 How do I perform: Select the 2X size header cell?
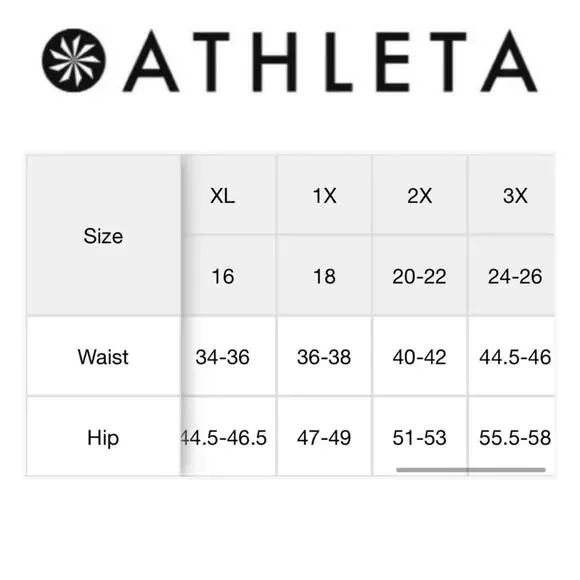420,195
